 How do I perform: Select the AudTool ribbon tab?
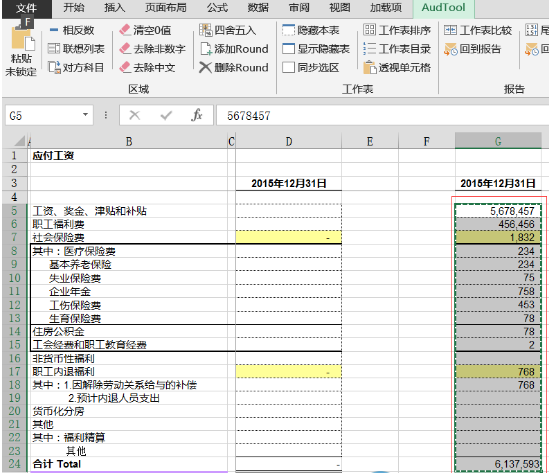443,8
